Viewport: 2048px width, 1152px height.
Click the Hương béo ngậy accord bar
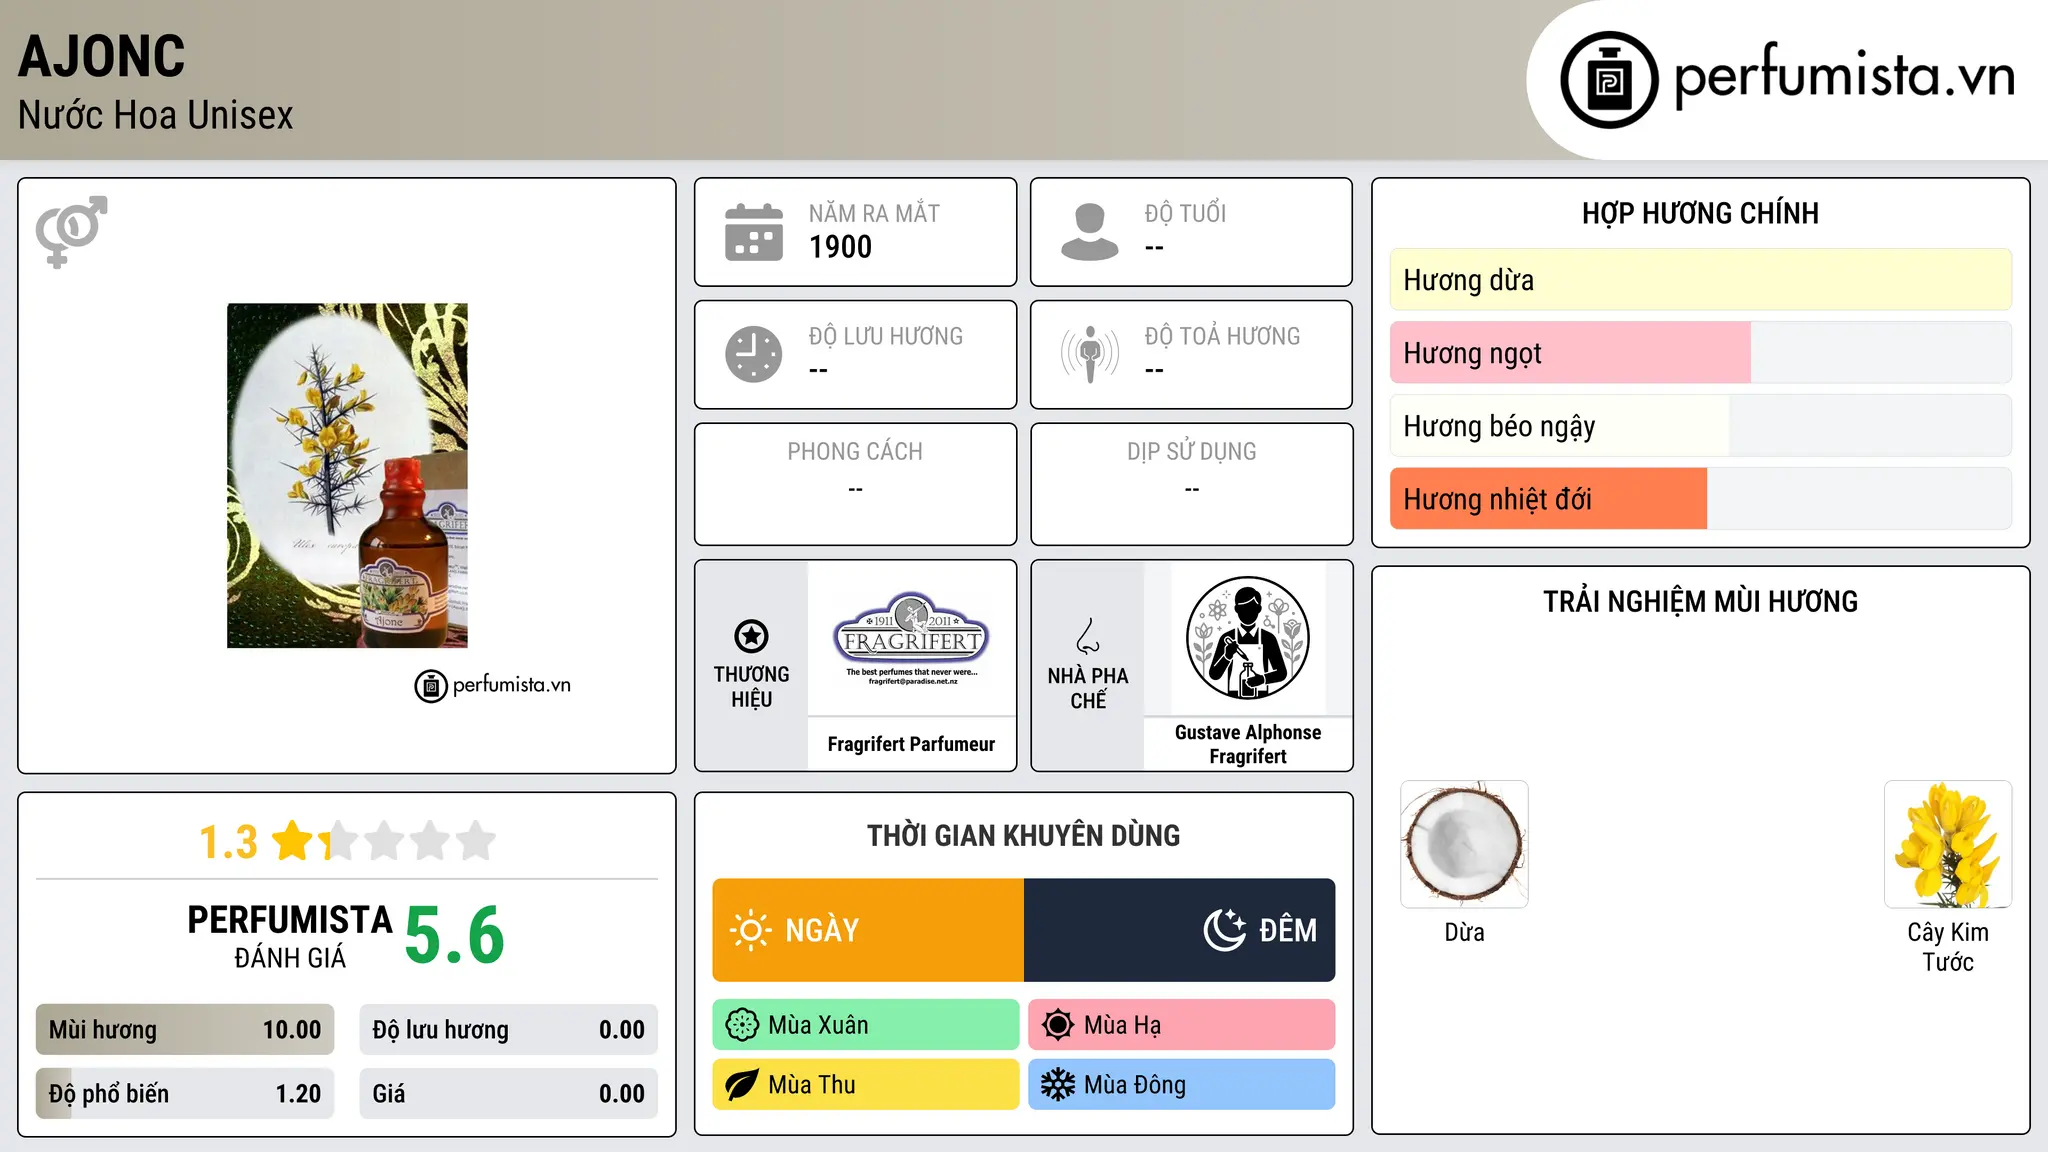pos(1700,426)
